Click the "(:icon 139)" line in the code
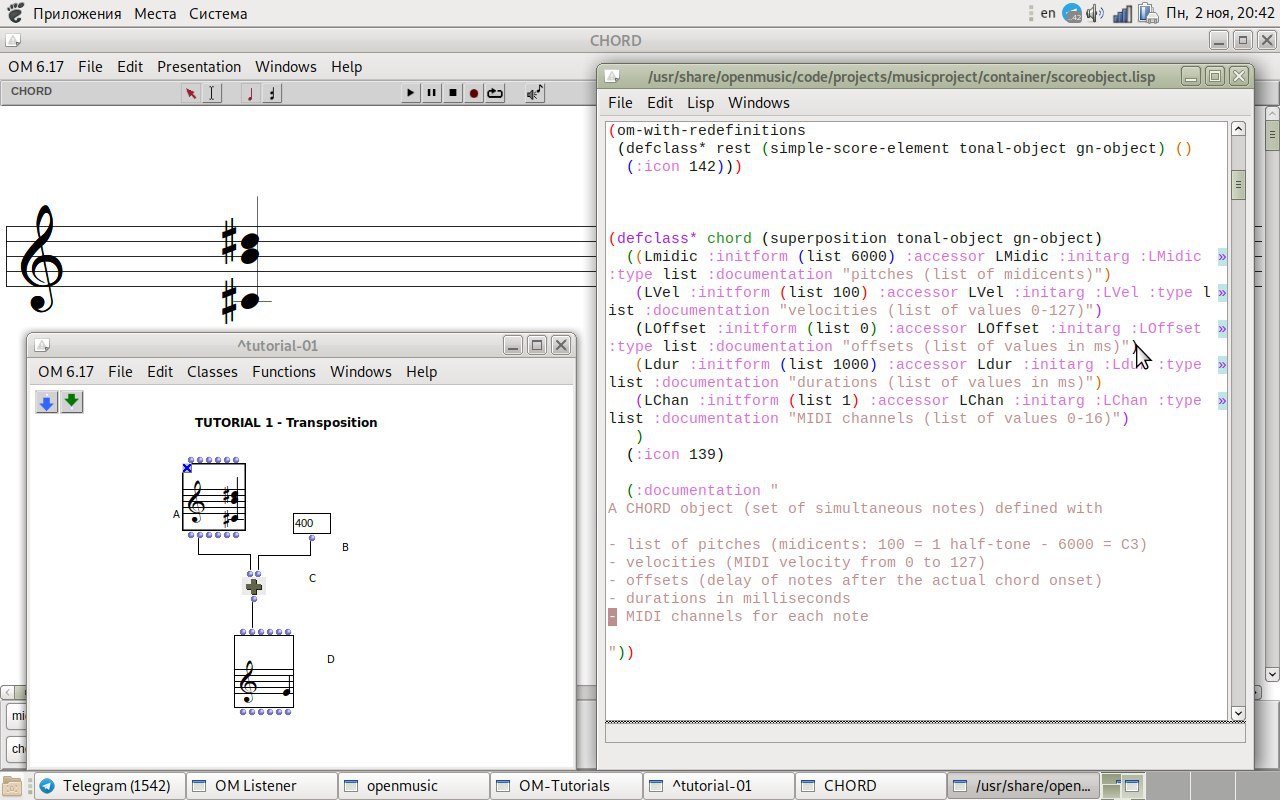Viewport: 1280px width, 800px height. point(675,455)
